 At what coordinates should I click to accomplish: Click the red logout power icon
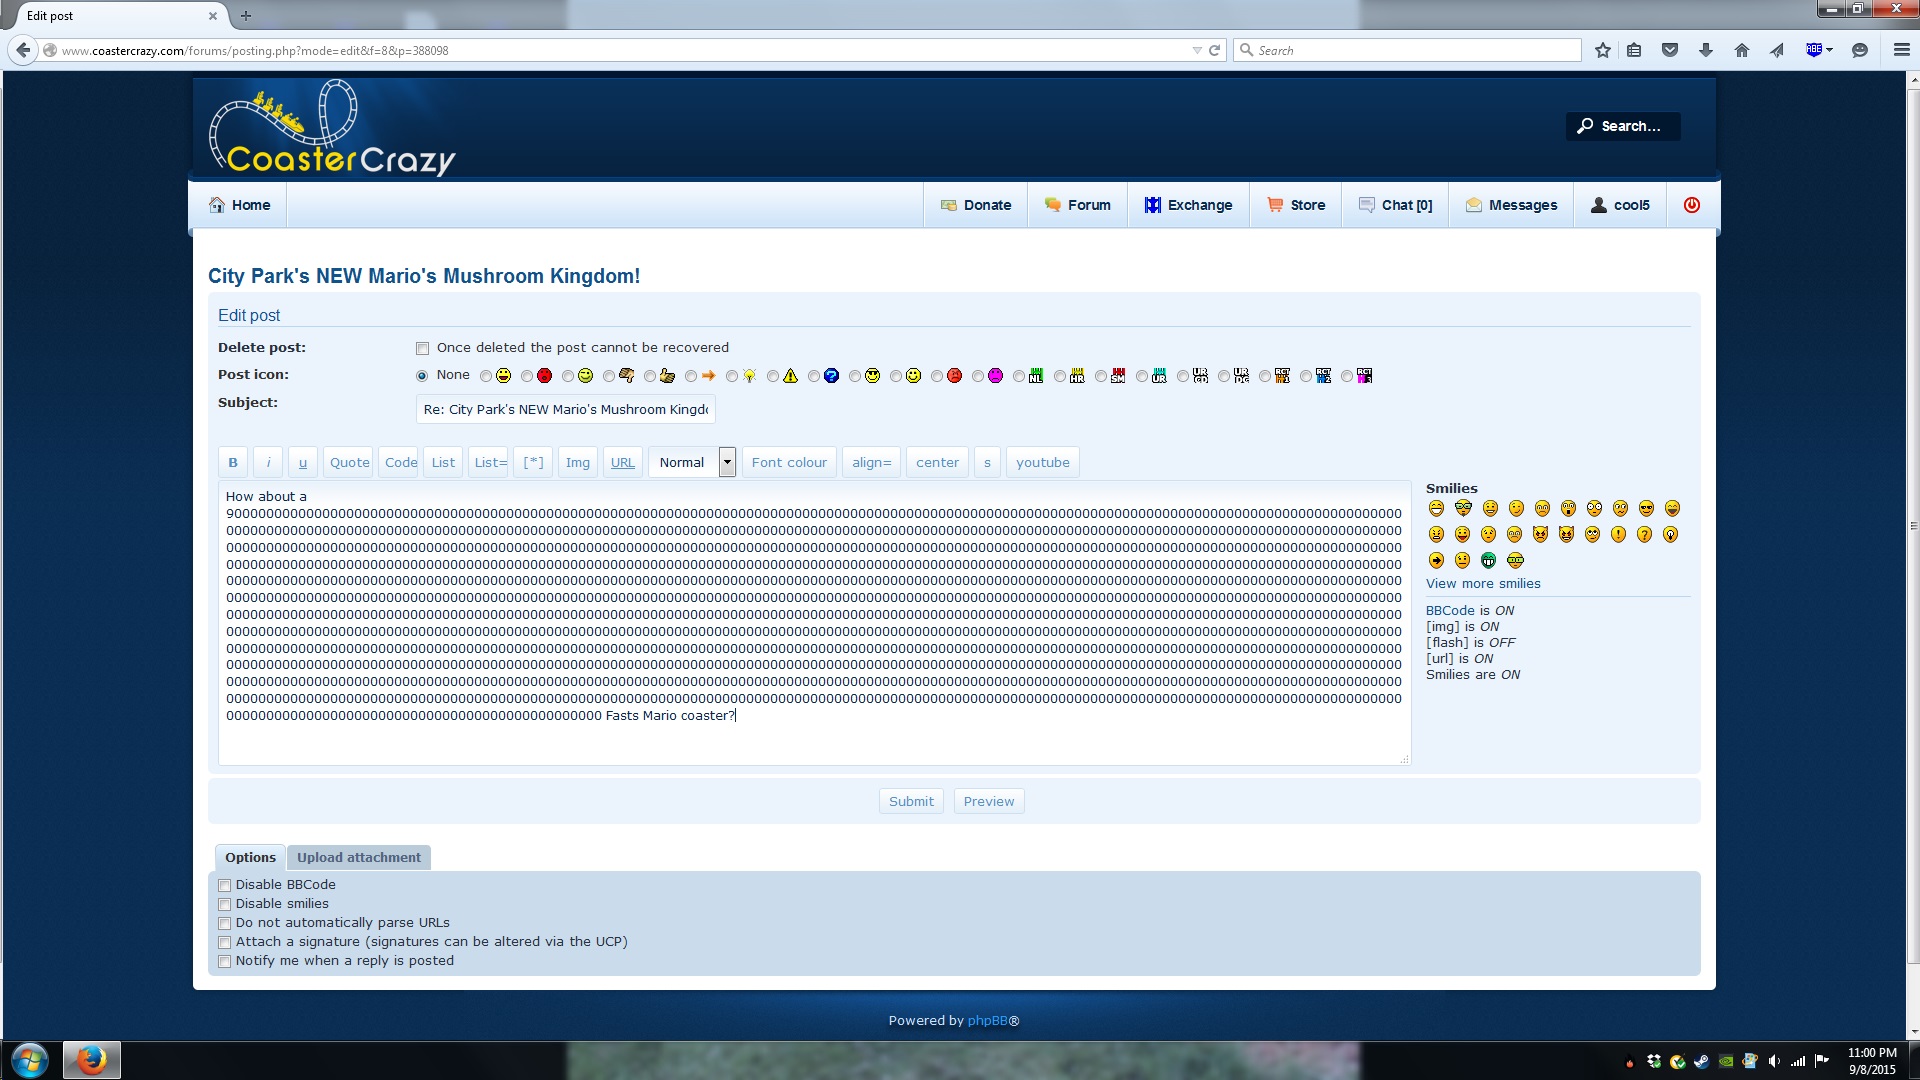(x=1691, y=205)
